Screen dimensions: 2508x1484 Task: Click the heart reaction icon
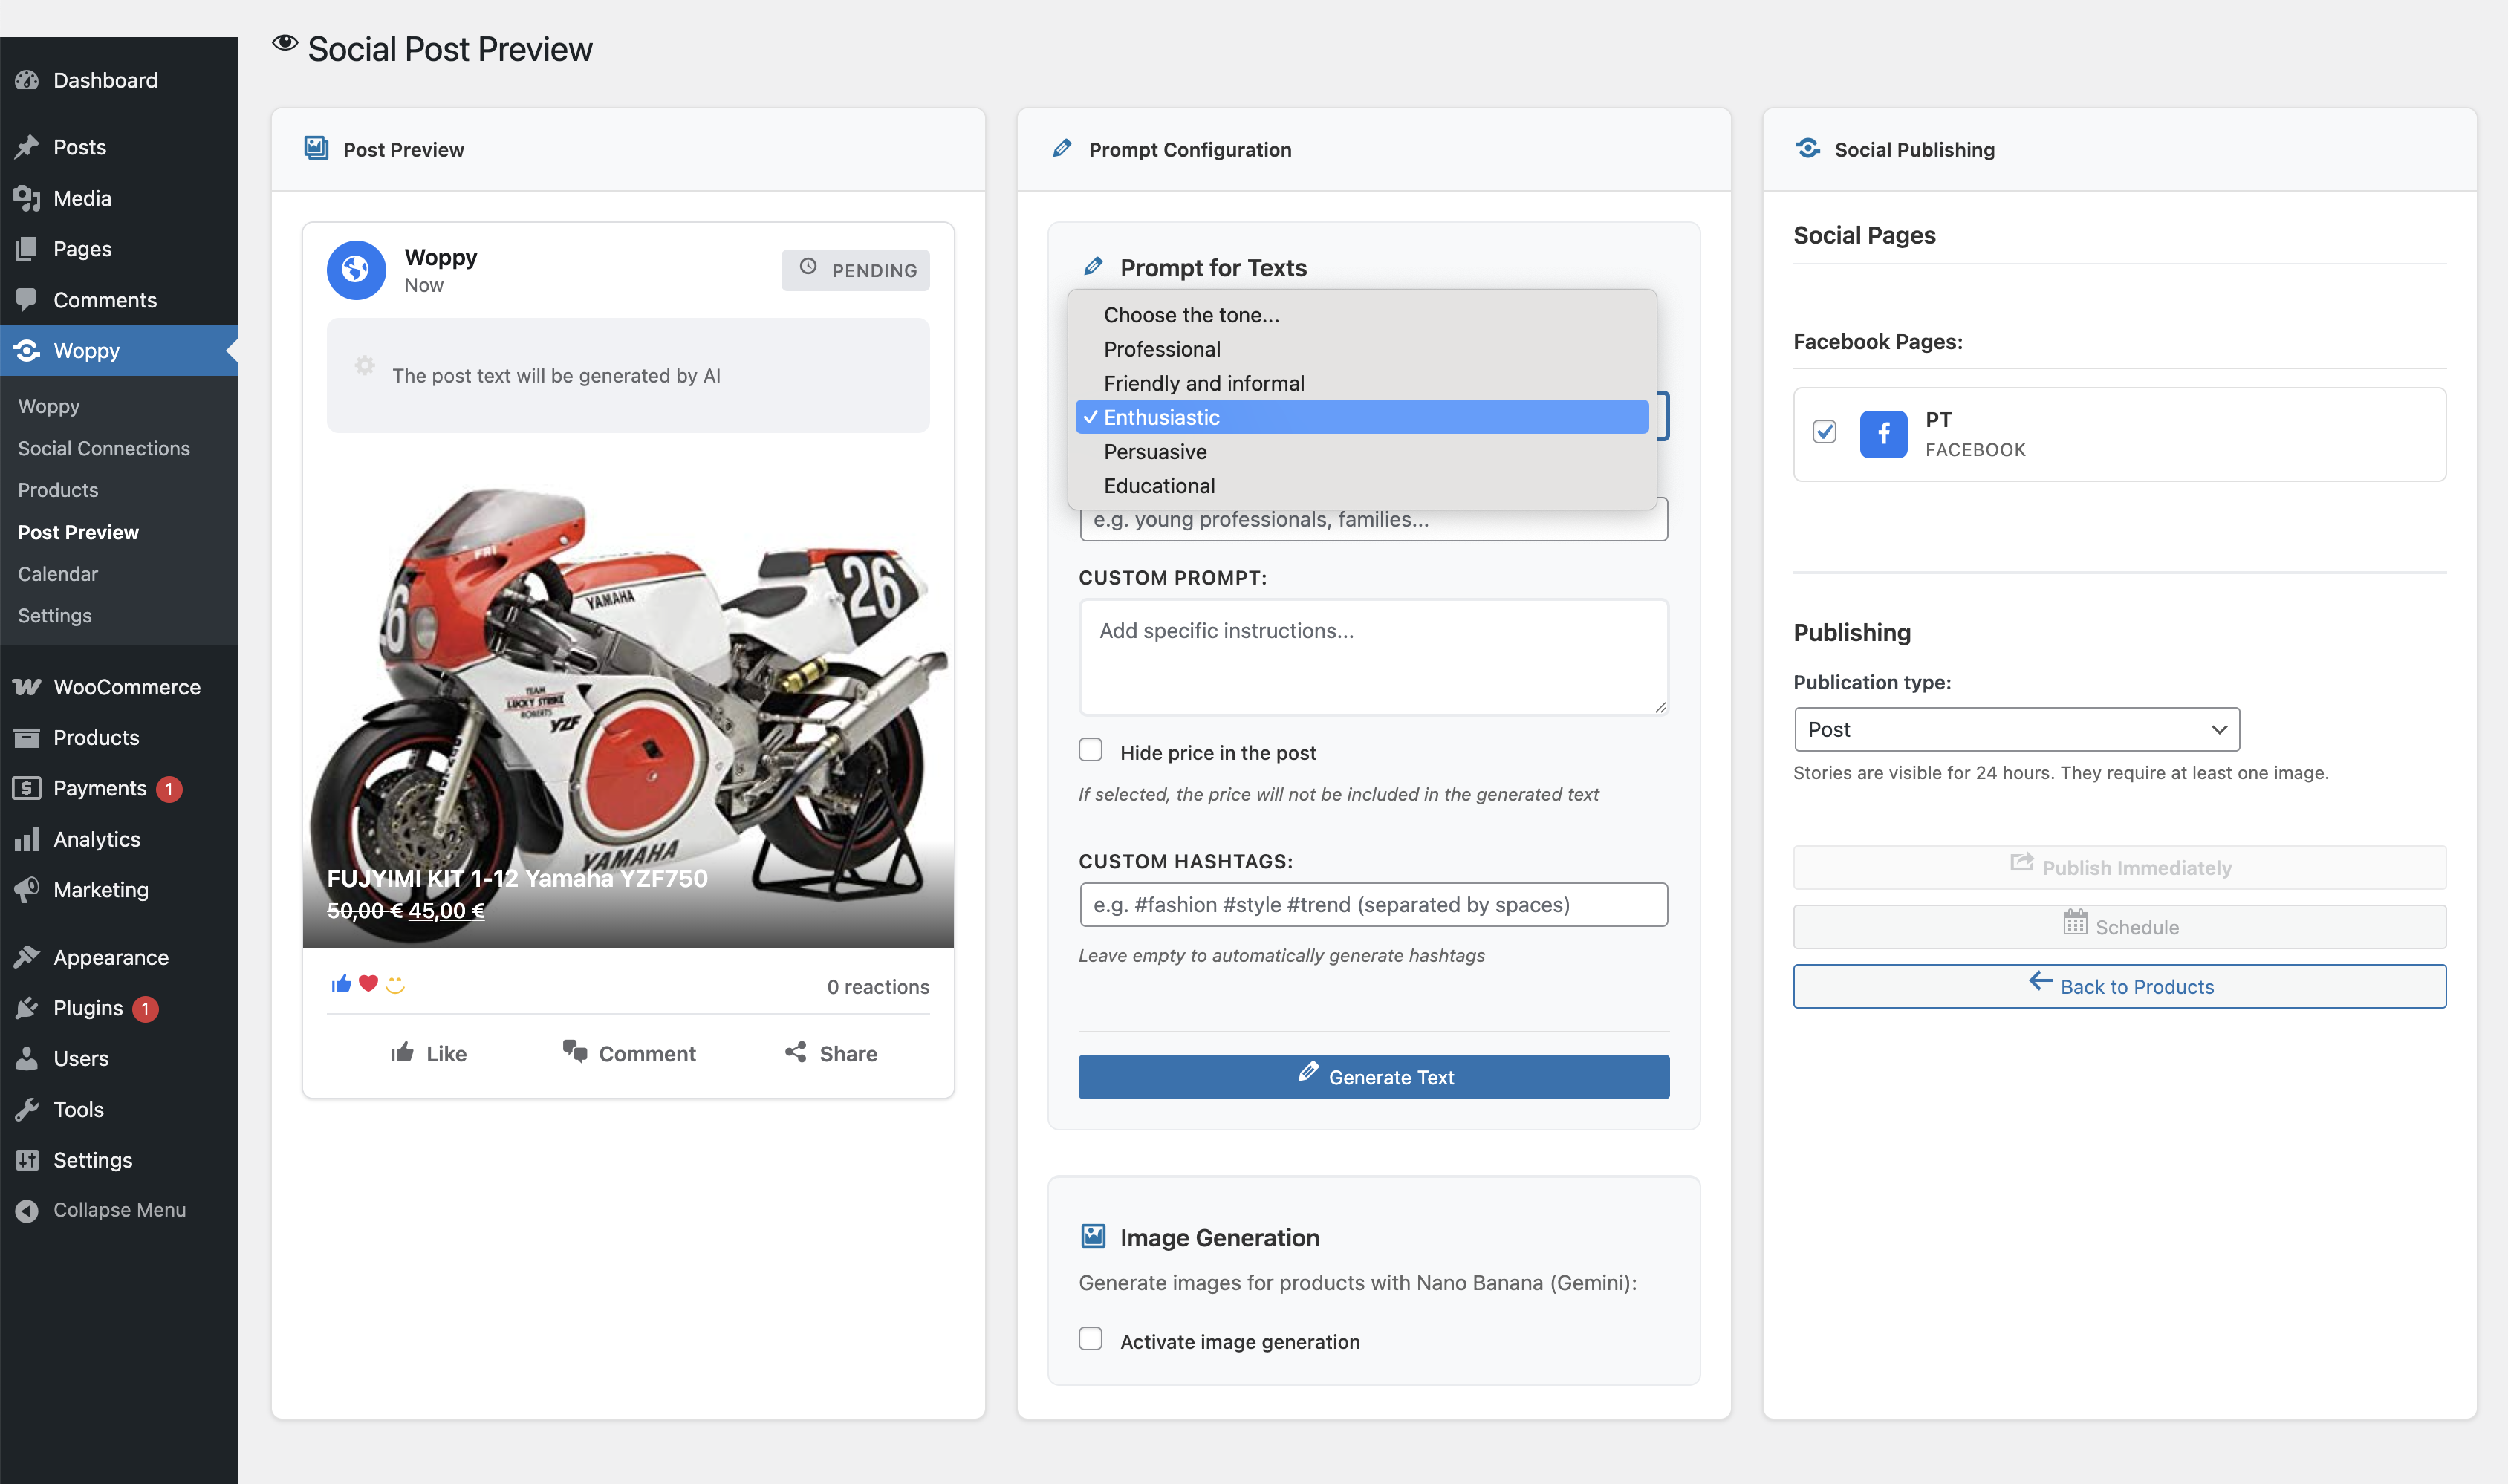(368, 984)
